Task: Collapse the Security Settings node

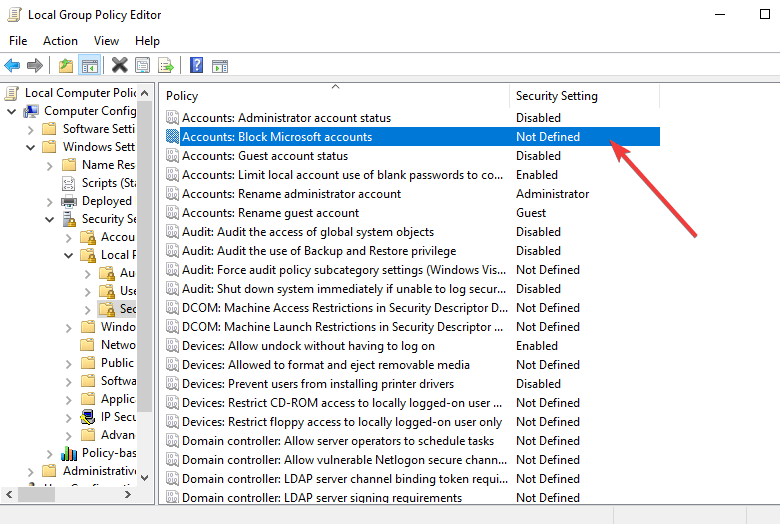Action: pos(49,219)
